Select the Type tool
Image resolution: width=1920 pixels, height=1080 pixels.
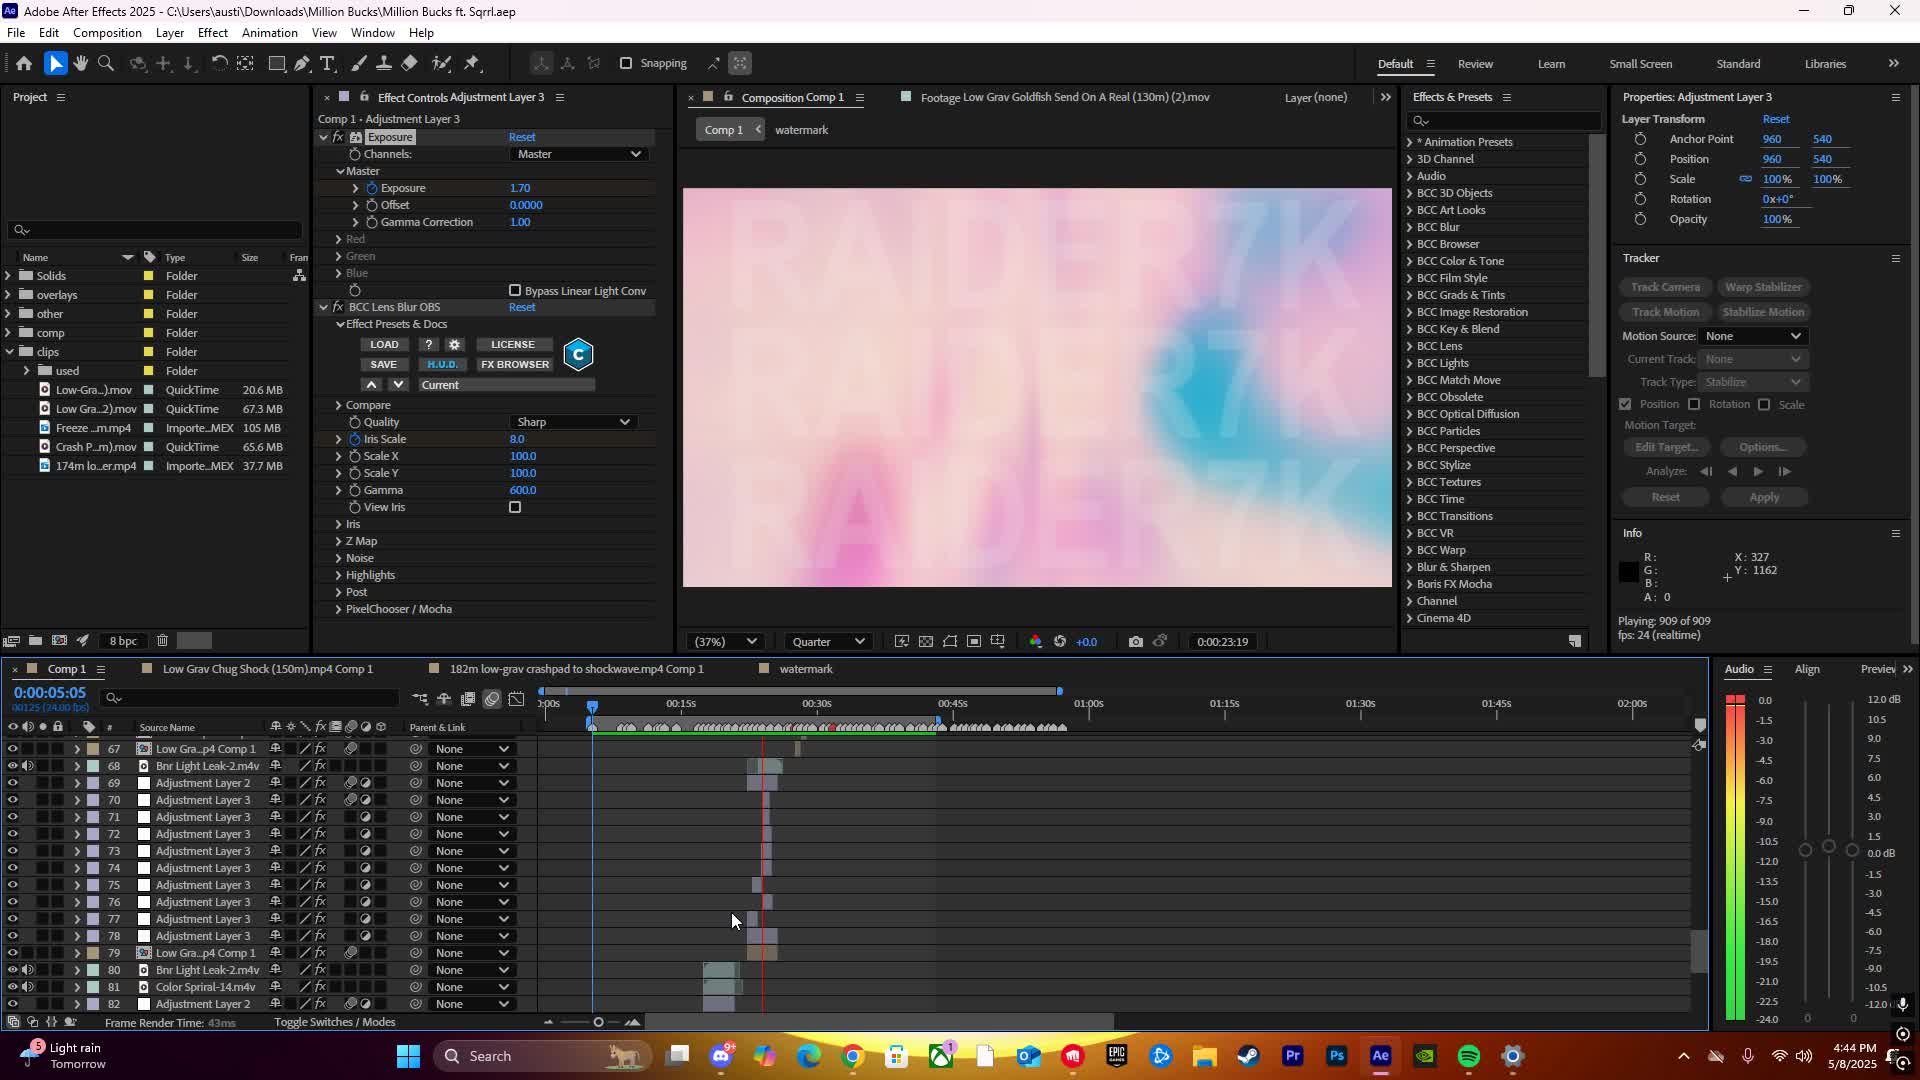(328, 63)
